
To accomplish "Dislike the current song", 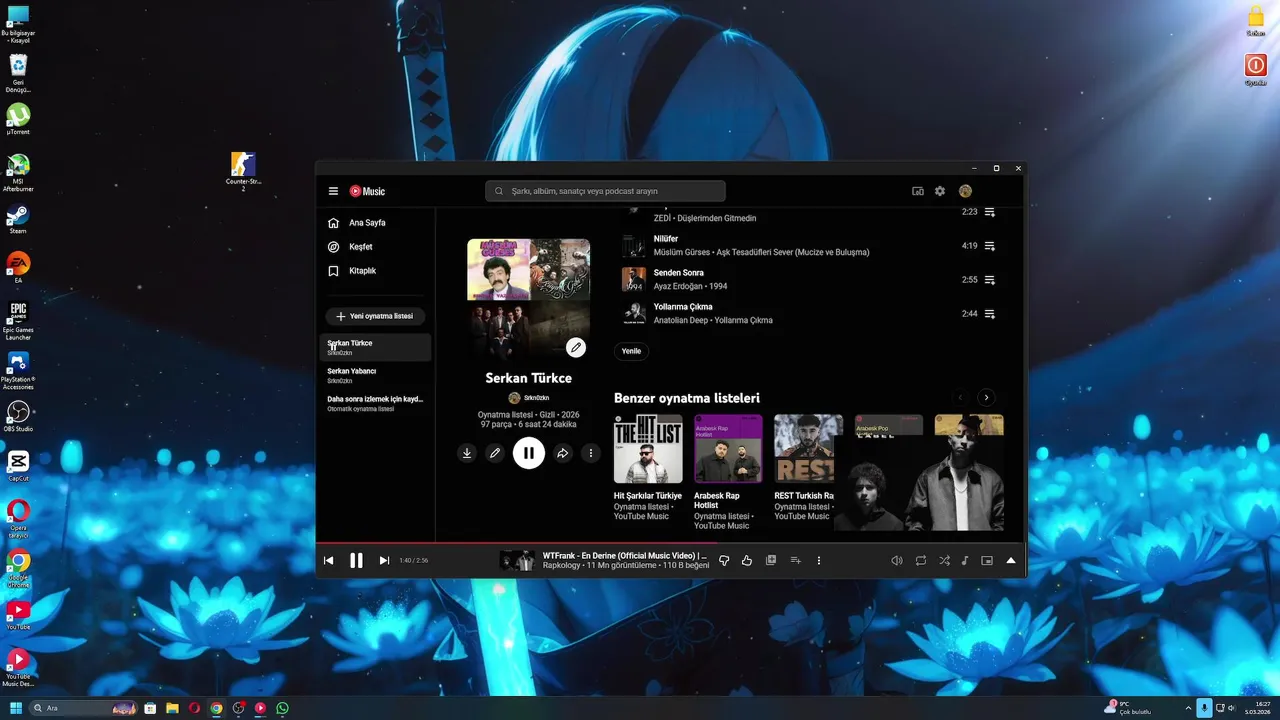I will click(724, 561).
